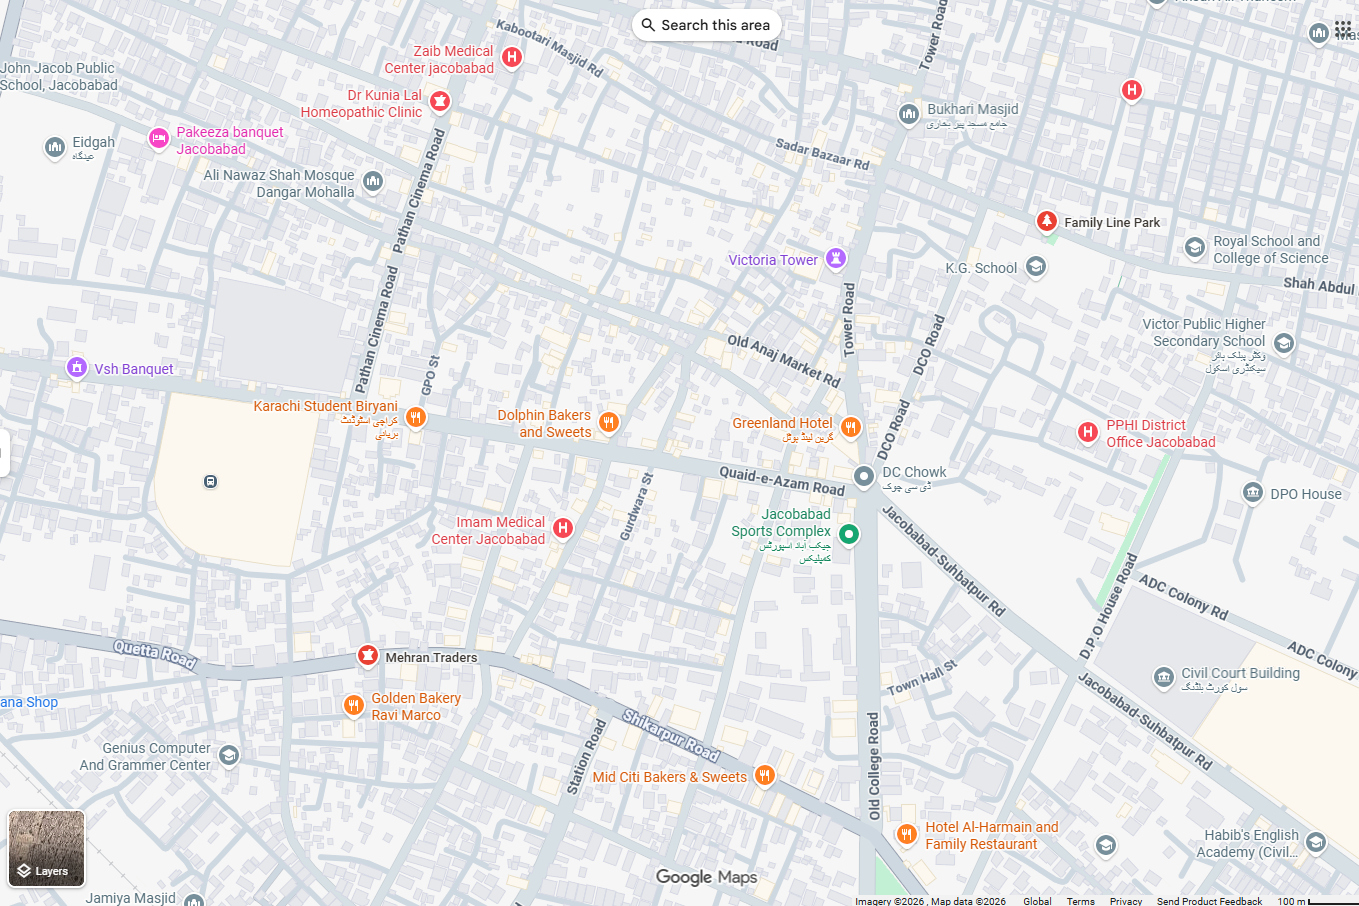Viewport: 1359px width, 906px height.
Task: Click the Privacy footer link
Action: [1126, 901]
